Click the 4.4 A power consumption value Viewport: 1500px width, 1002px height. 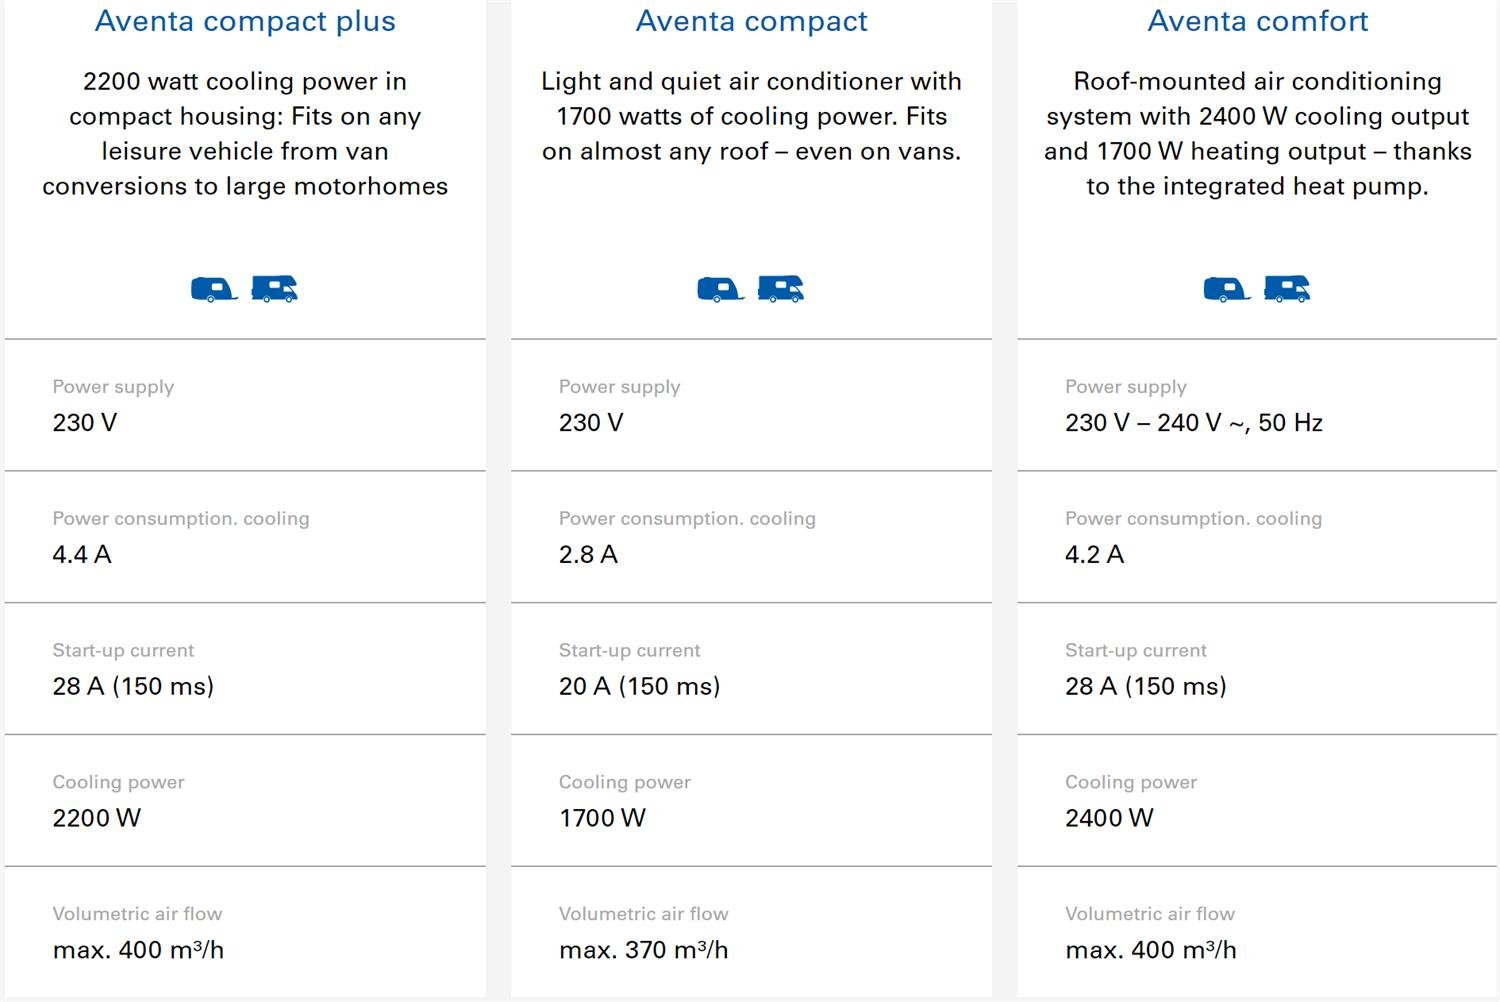(x=82, y=555)
